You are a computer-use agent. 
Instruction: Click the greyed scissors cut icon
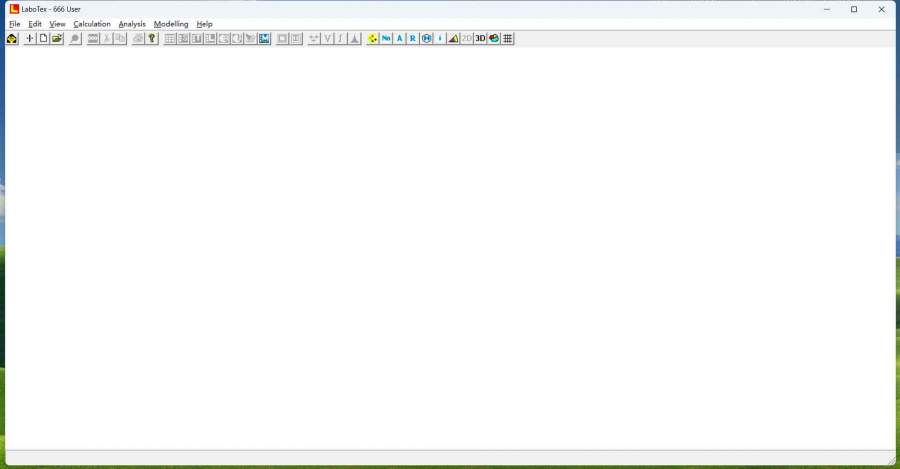click(x=106, y=38)
